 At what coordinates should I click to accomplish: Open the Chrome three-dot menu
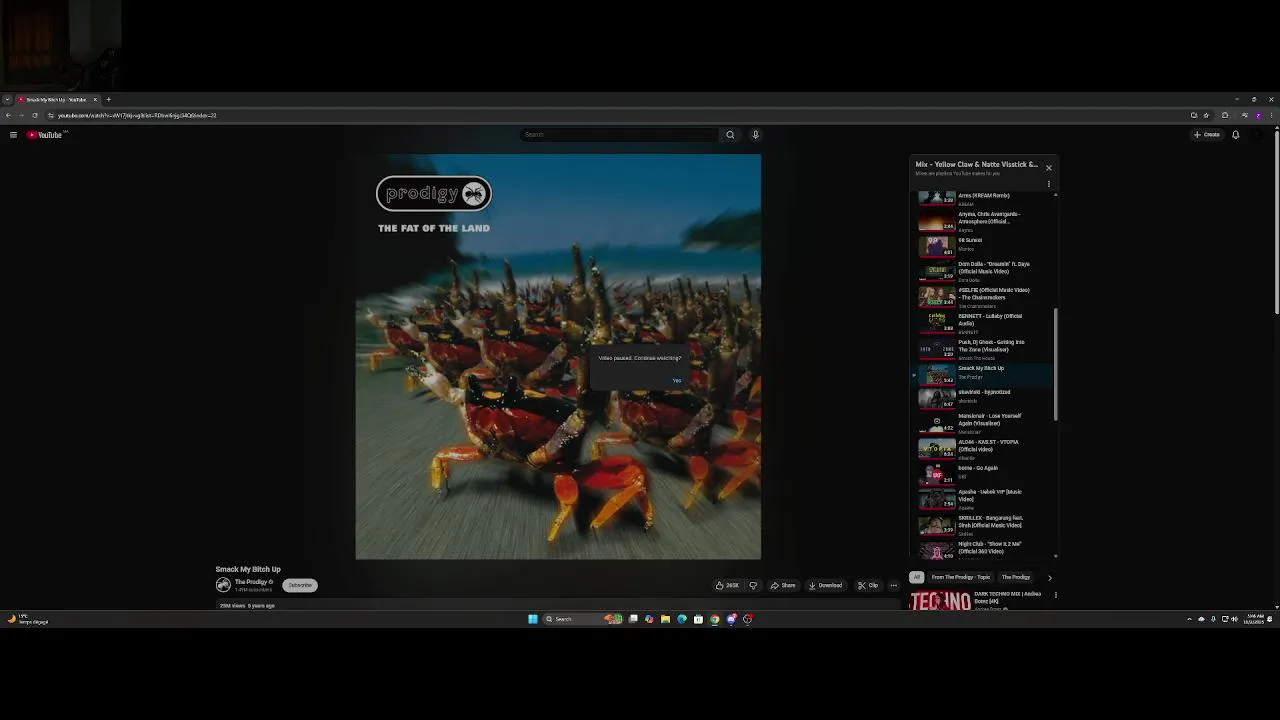1271,115
